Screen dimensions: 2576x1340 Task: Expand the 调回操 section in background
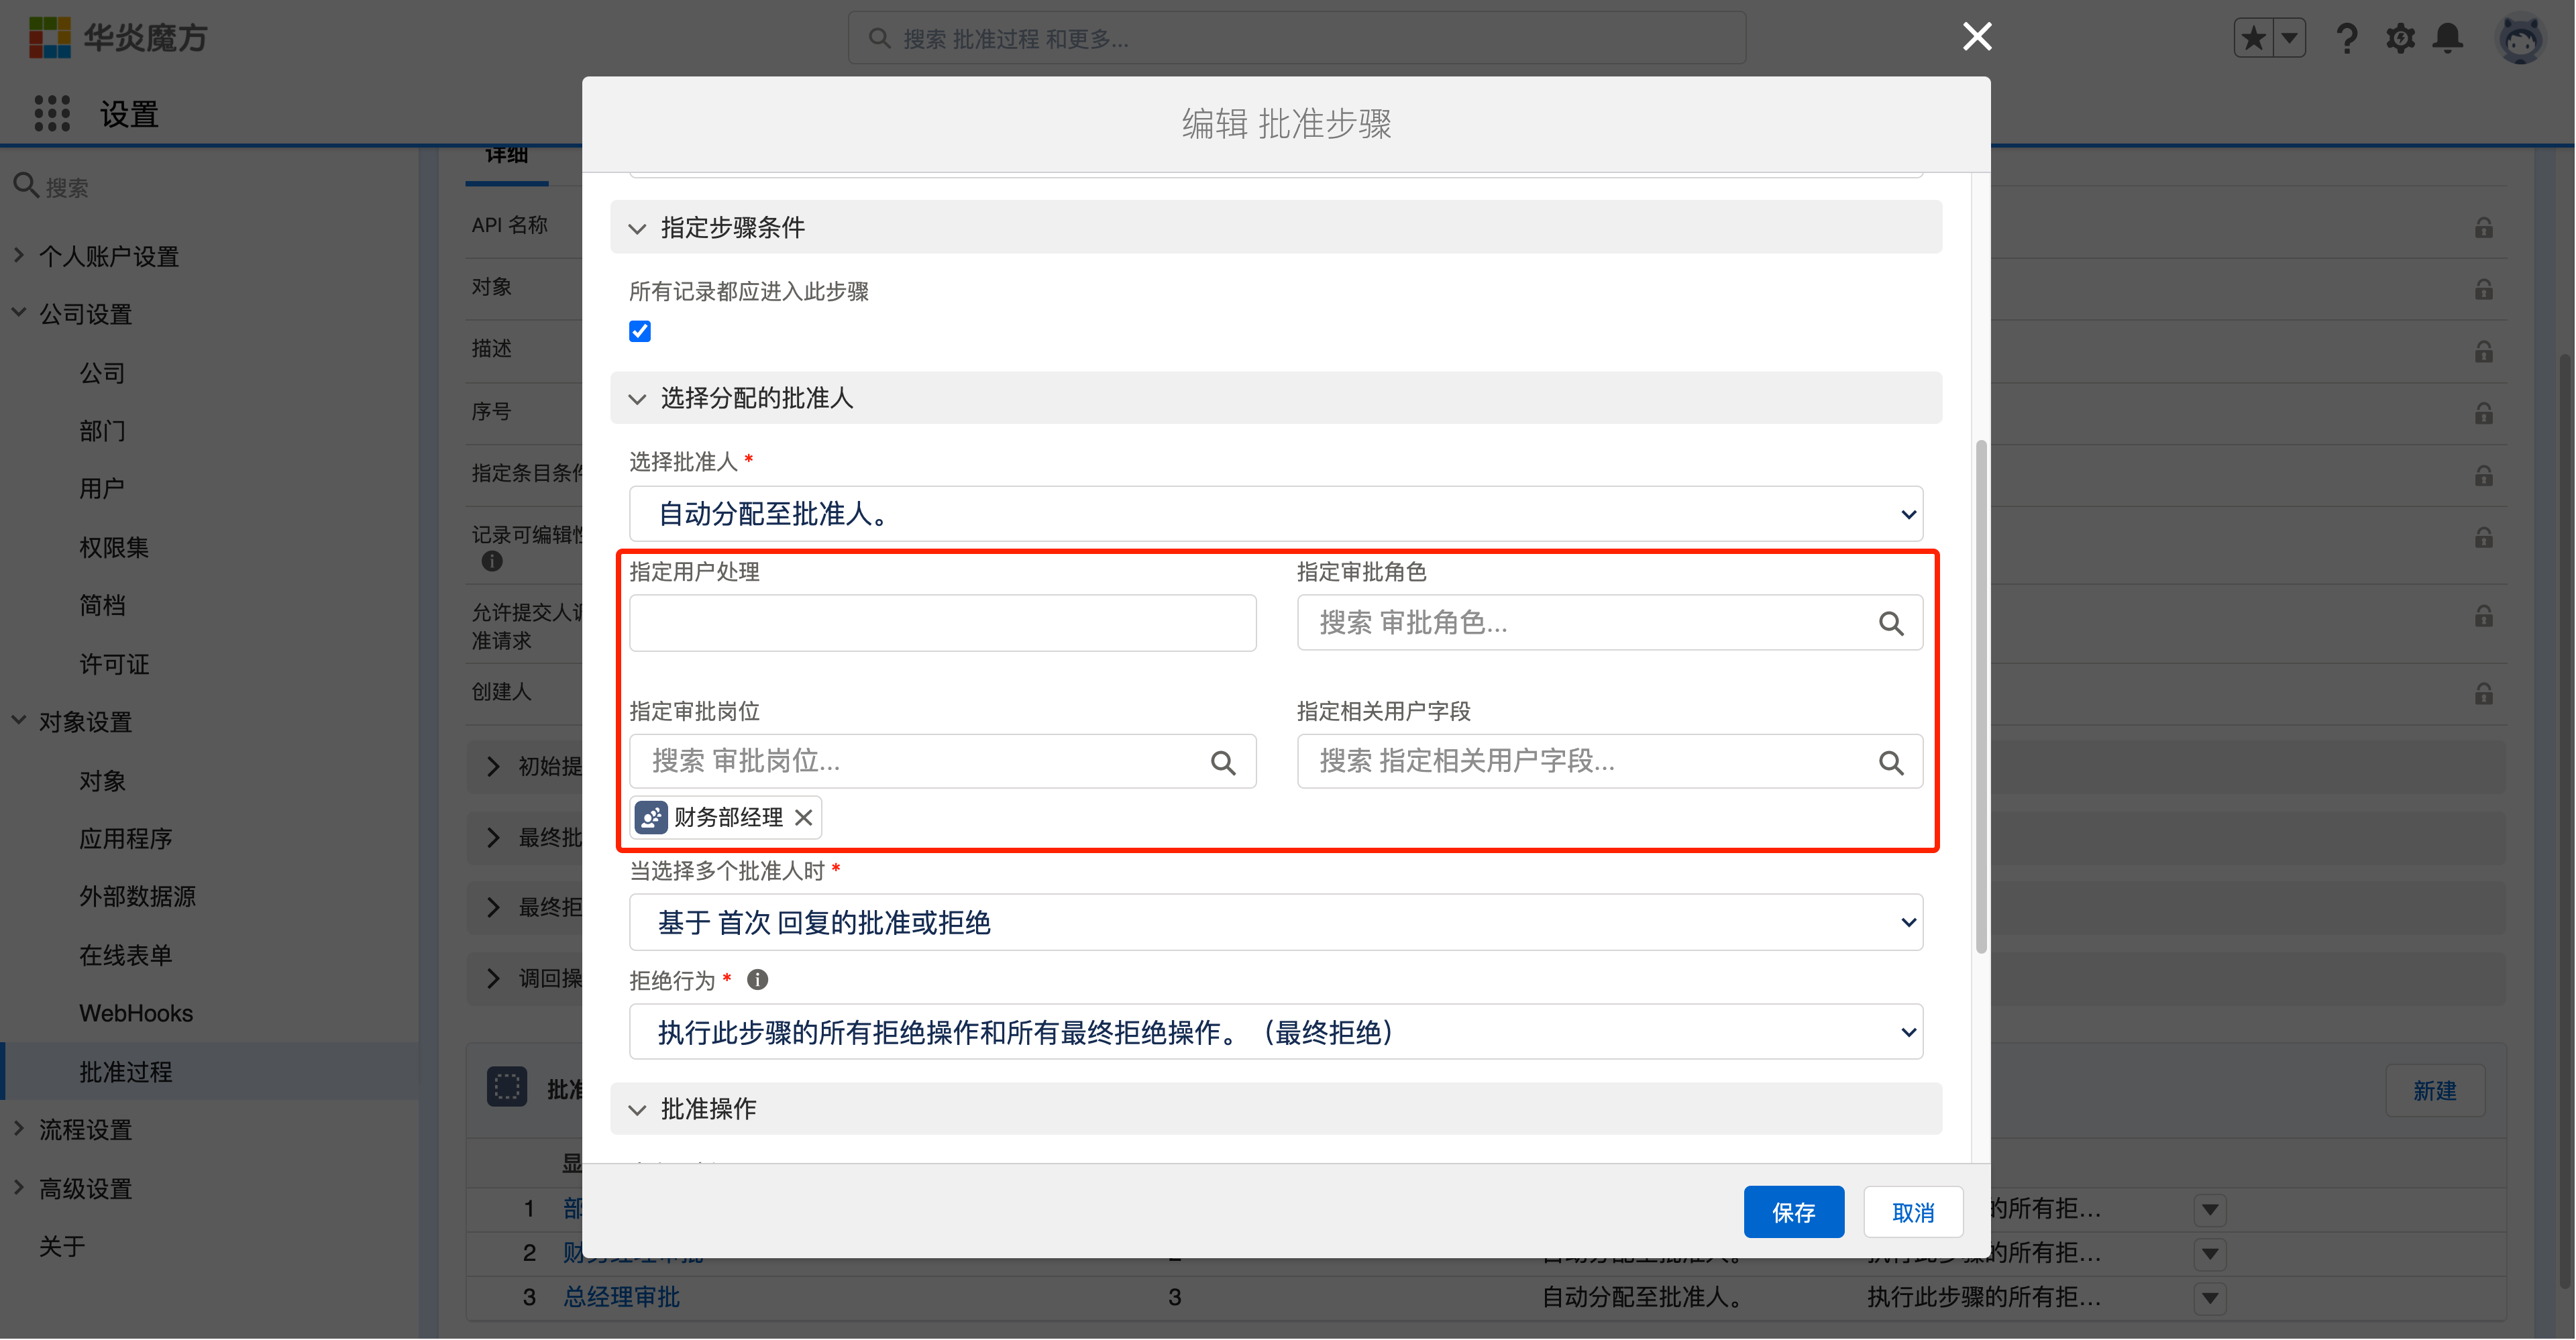tap(492, 978)
